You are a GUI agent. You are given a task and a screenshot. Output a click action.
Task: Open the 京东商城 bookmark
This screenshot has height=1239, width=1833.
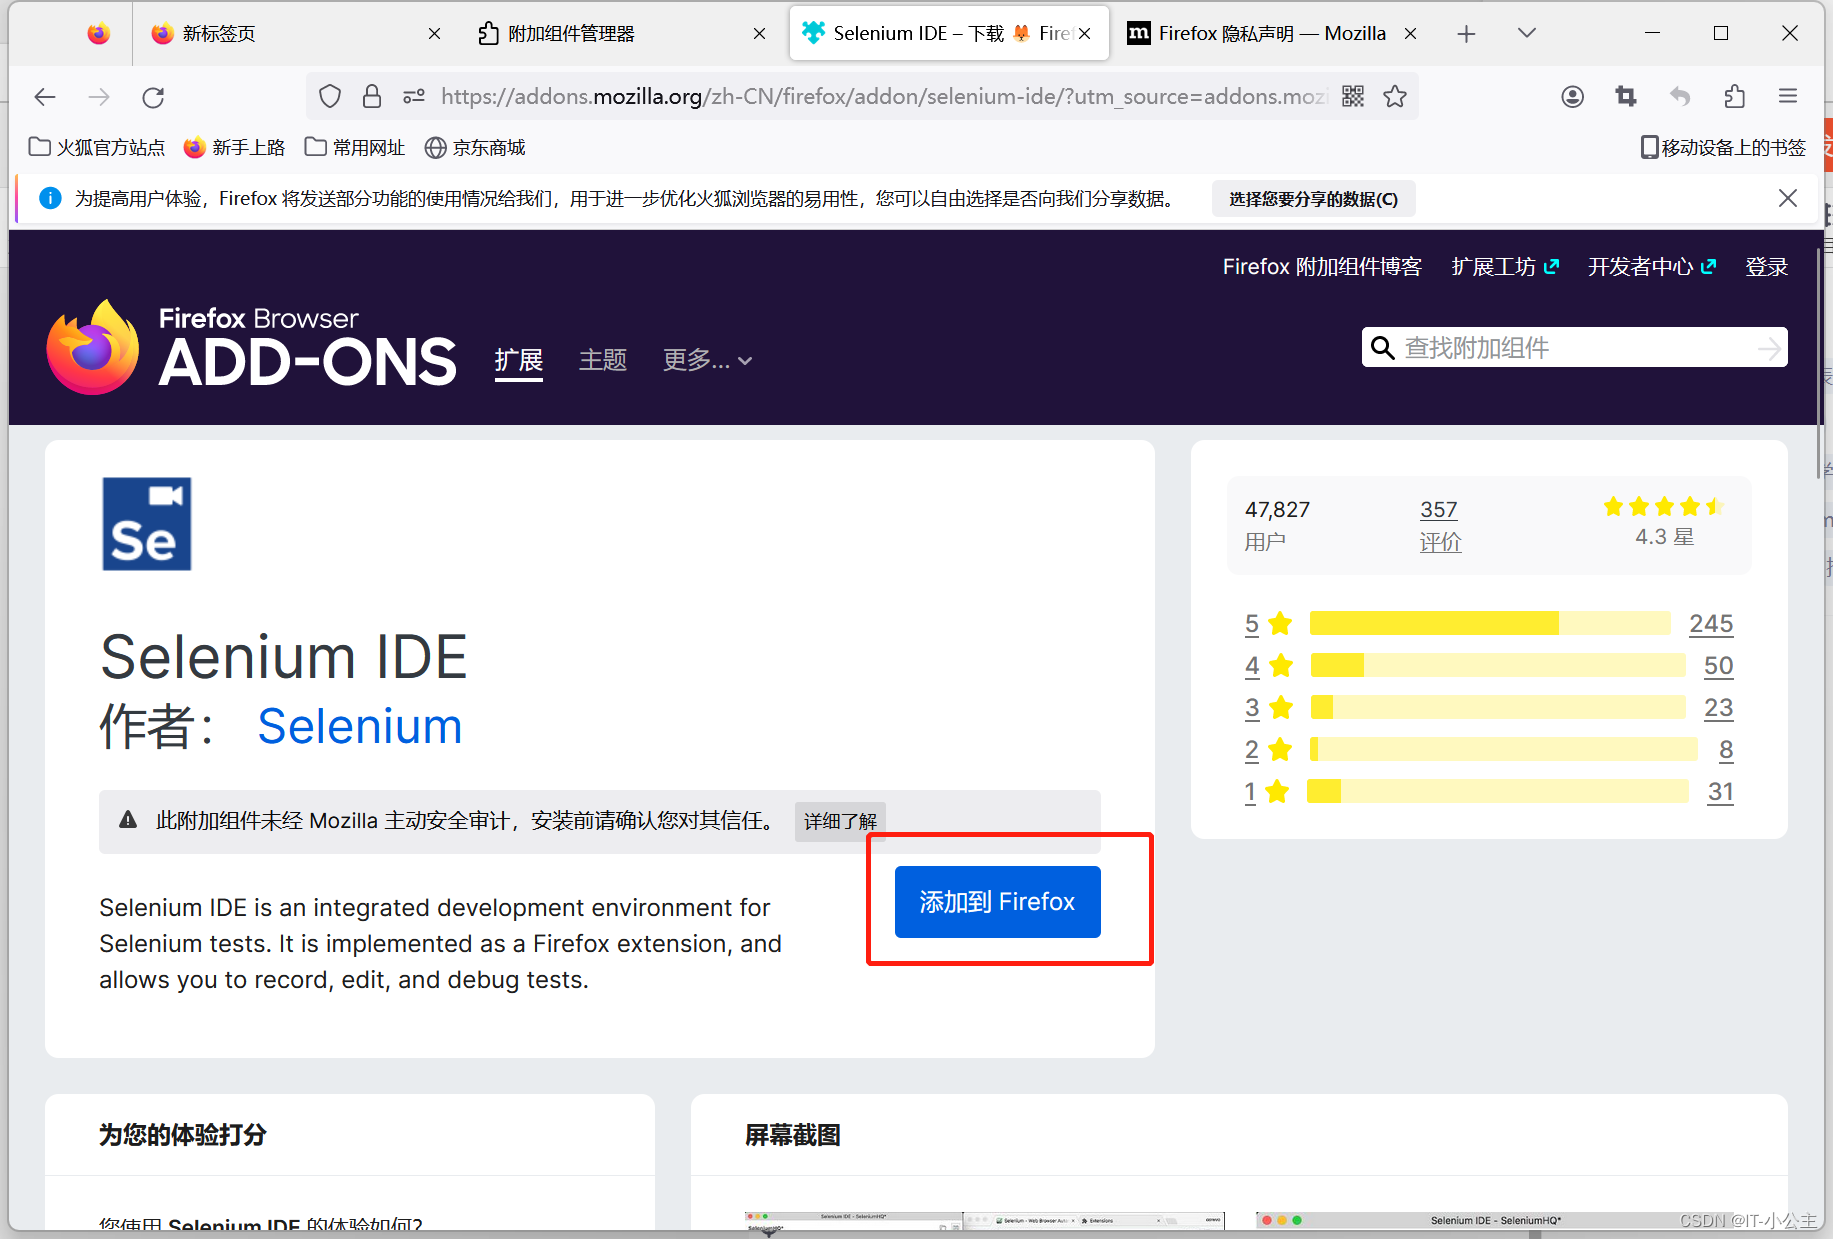pyautogui.click(x=475, y=147)
